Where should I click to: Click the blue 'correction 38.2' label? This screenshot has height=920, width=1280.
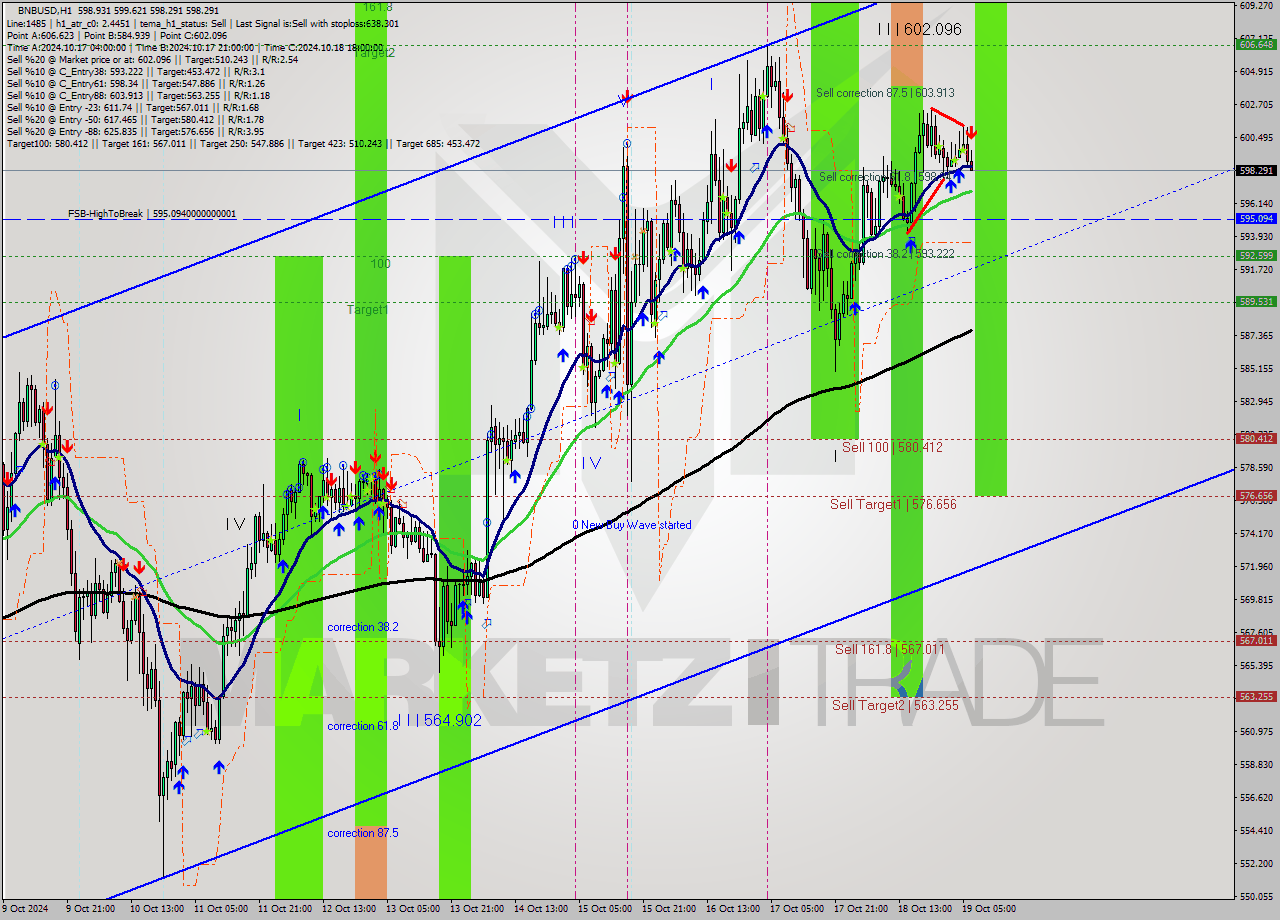tap(363, 627)
